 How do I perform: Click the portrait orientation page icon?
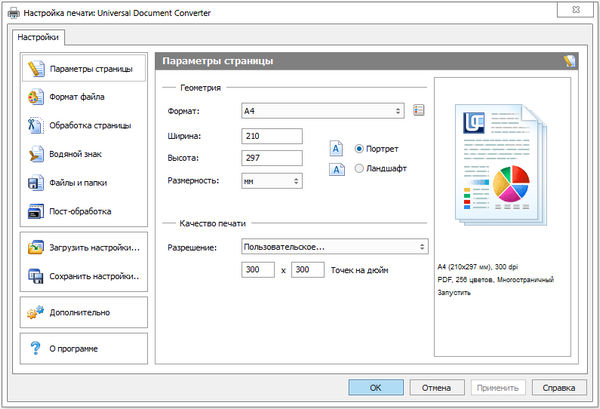[x=336, y=148]
